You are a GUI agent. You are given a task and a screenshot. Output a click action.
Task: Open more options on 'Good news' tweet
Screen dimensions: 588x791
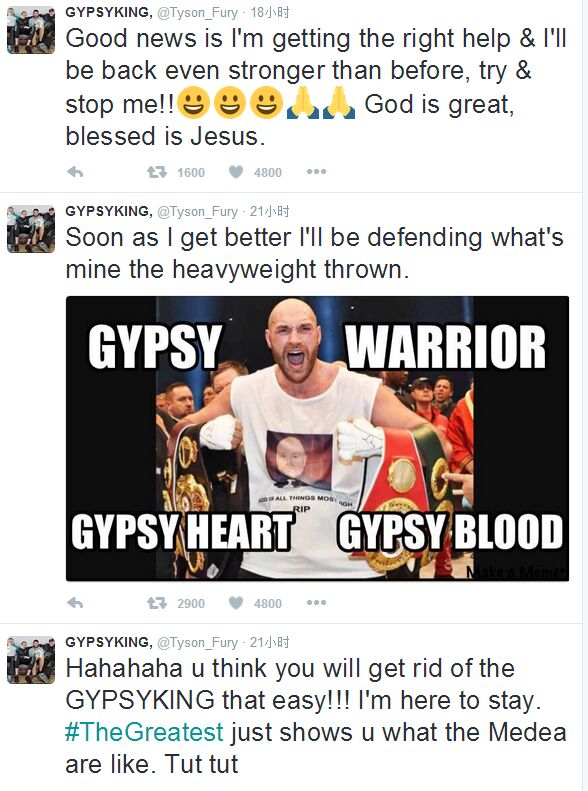(x=316, y=172)
